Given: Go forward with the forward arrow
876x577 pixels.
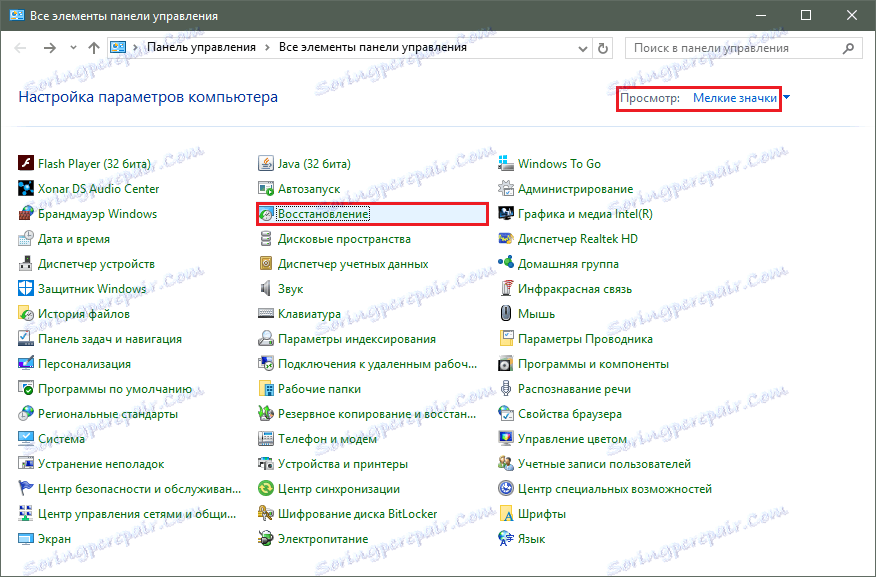Looking at the screenshot, I should click(50, 48).
